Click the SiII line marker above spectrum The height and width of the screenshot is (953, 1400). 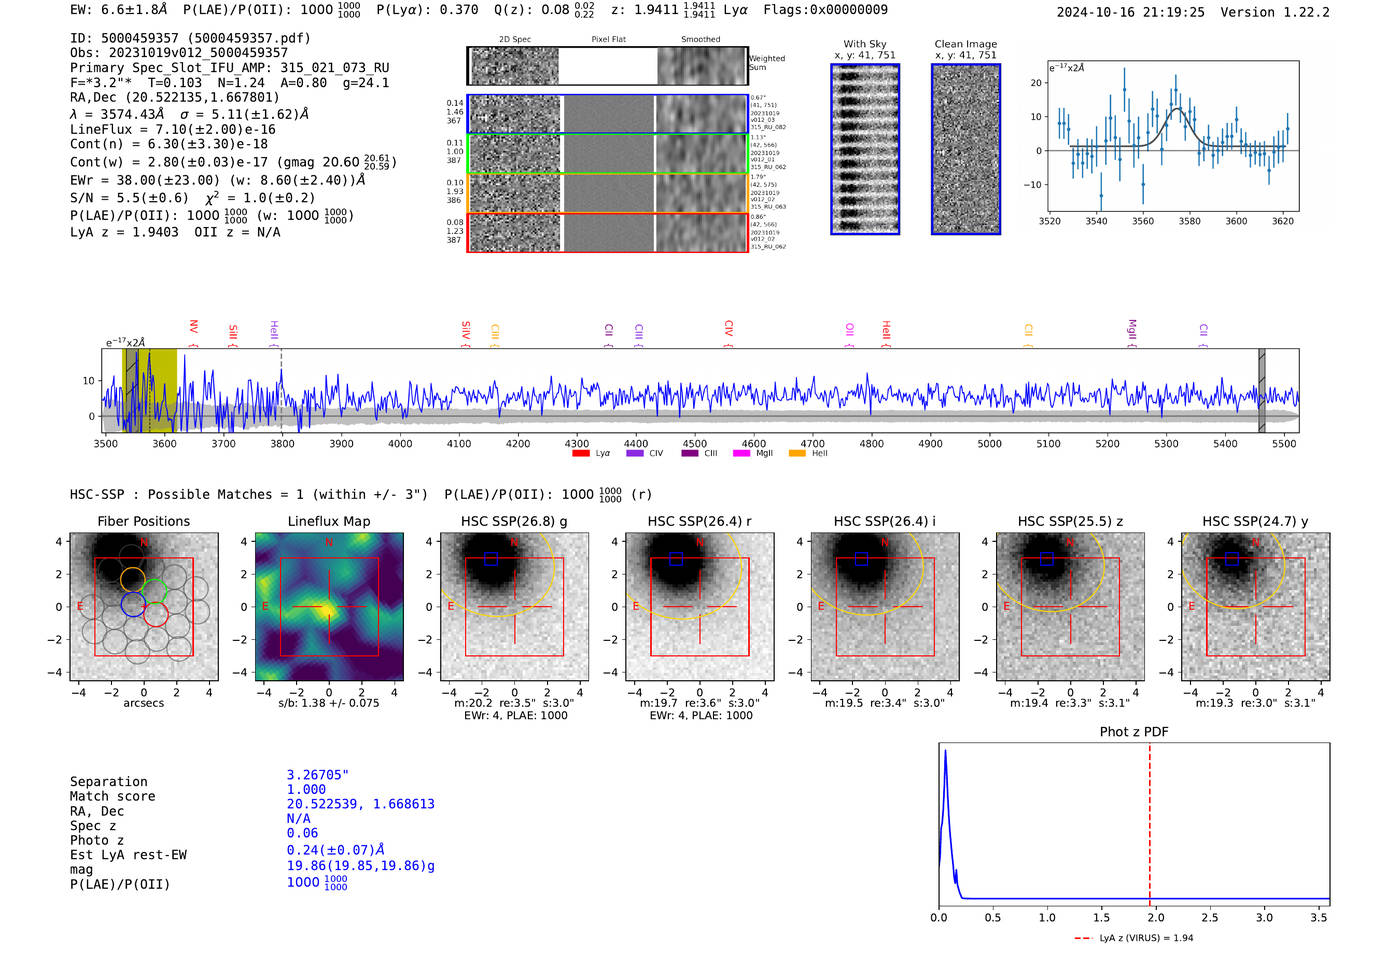[233, 332]
